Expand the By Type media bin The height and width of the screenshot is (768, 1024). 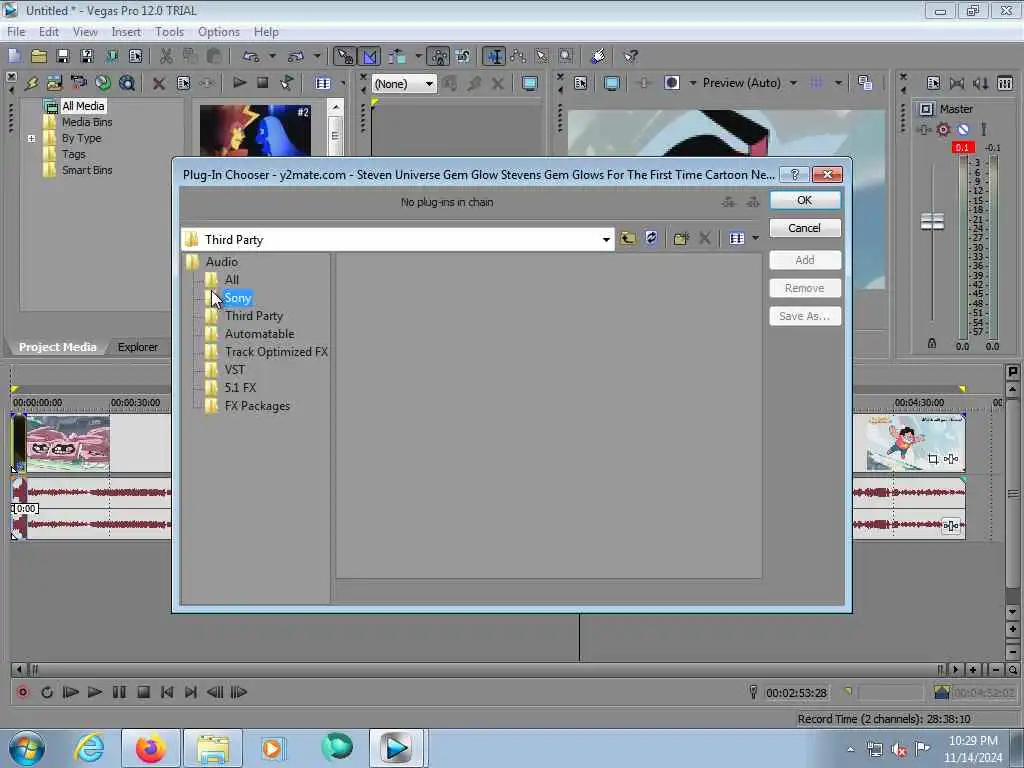pos(31,138)
